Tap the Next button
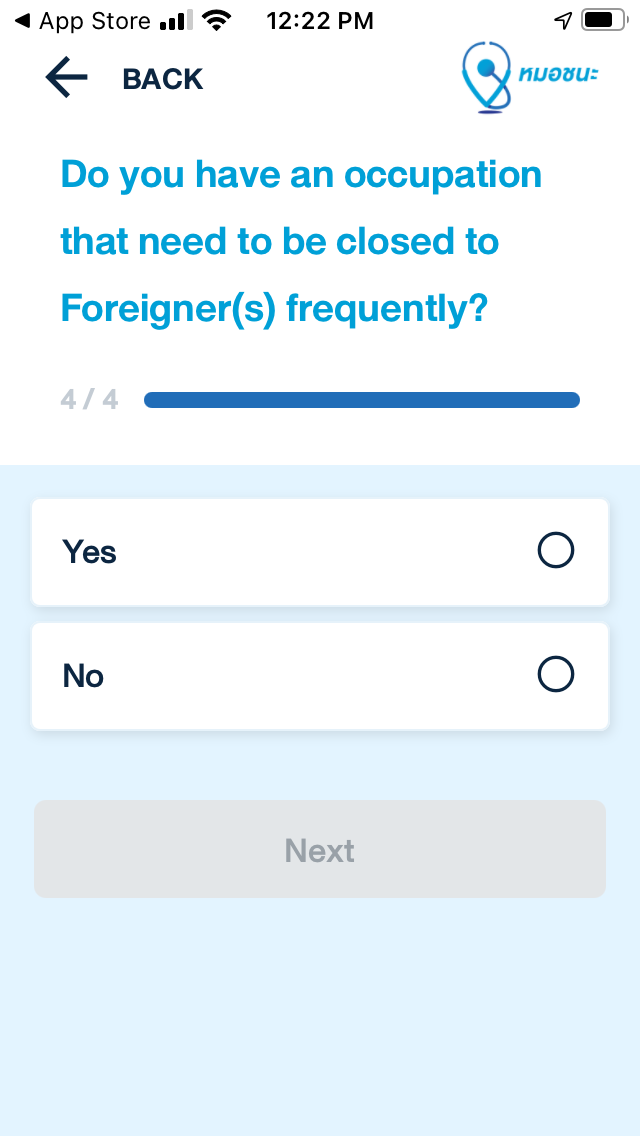This screenshot has height=1136, width=640. (320, 849)
